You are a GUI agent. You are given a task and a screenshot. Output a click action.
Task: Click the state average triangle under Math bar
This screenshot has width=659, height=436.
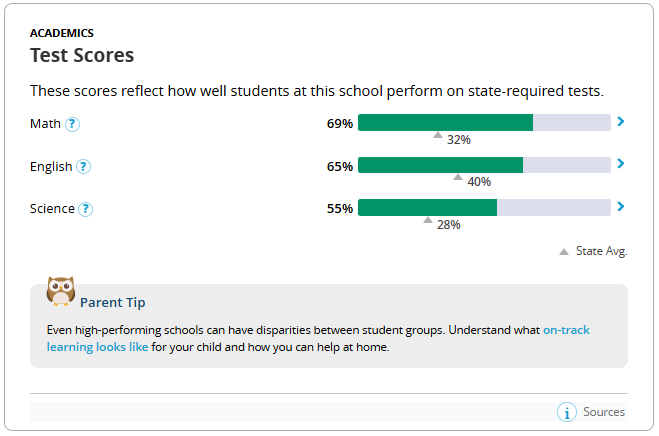(438, 135)
